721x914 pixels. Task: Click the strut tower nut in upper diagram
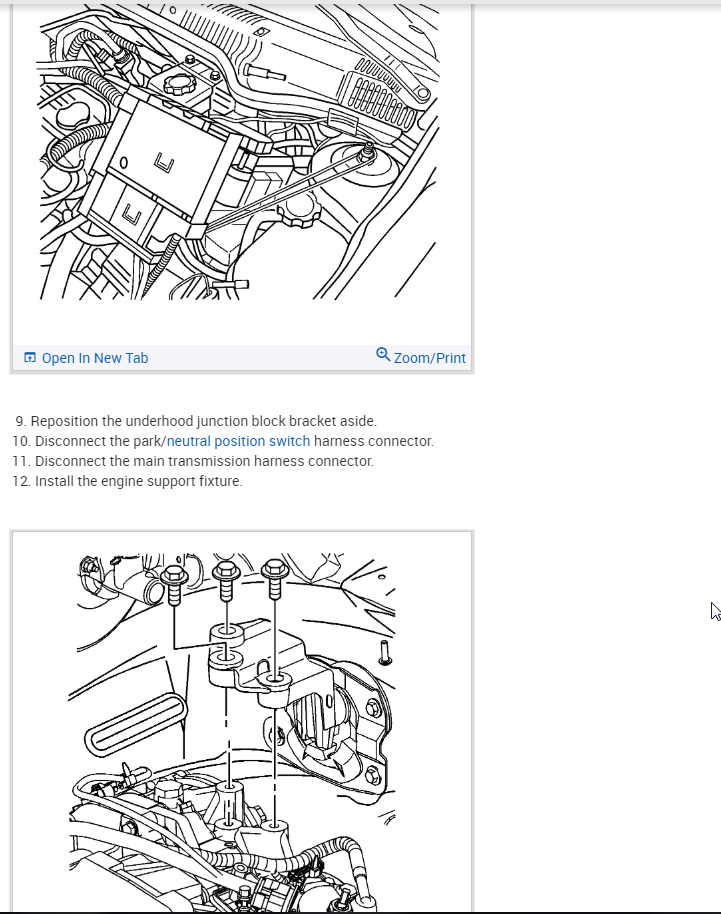tap(367, 152)
